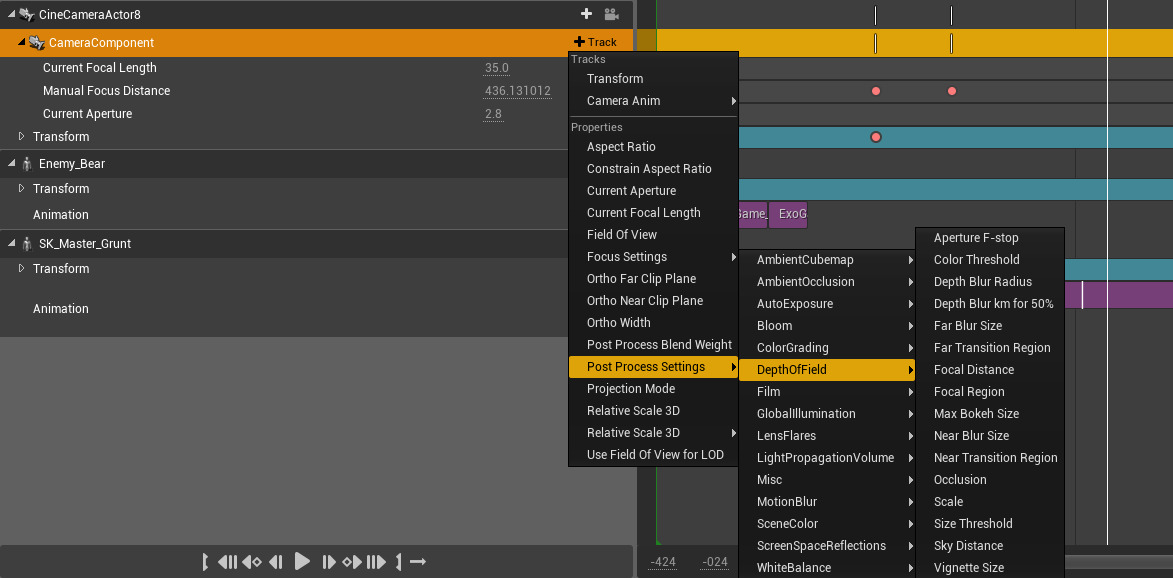Select the Manual Focus Distance keyframe on timeline

tap(876, 91)
